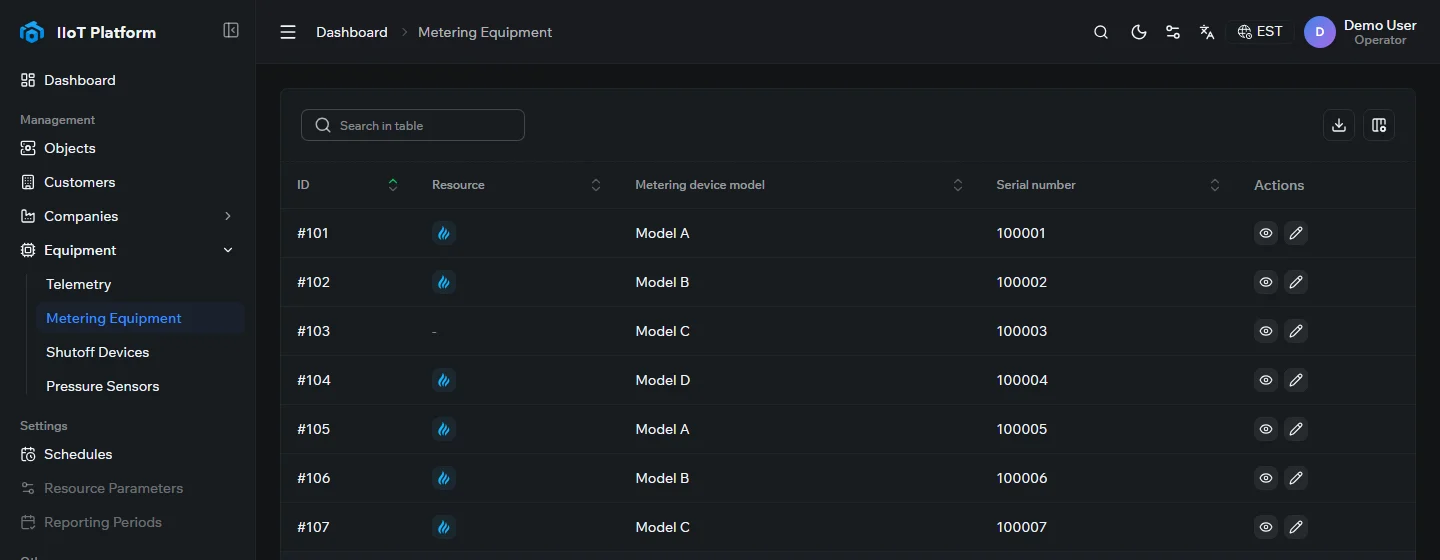Click serial number 100003 cell
Image resolution: width=1440 pixels, height=560 pixels.
tap(1022, 331)
